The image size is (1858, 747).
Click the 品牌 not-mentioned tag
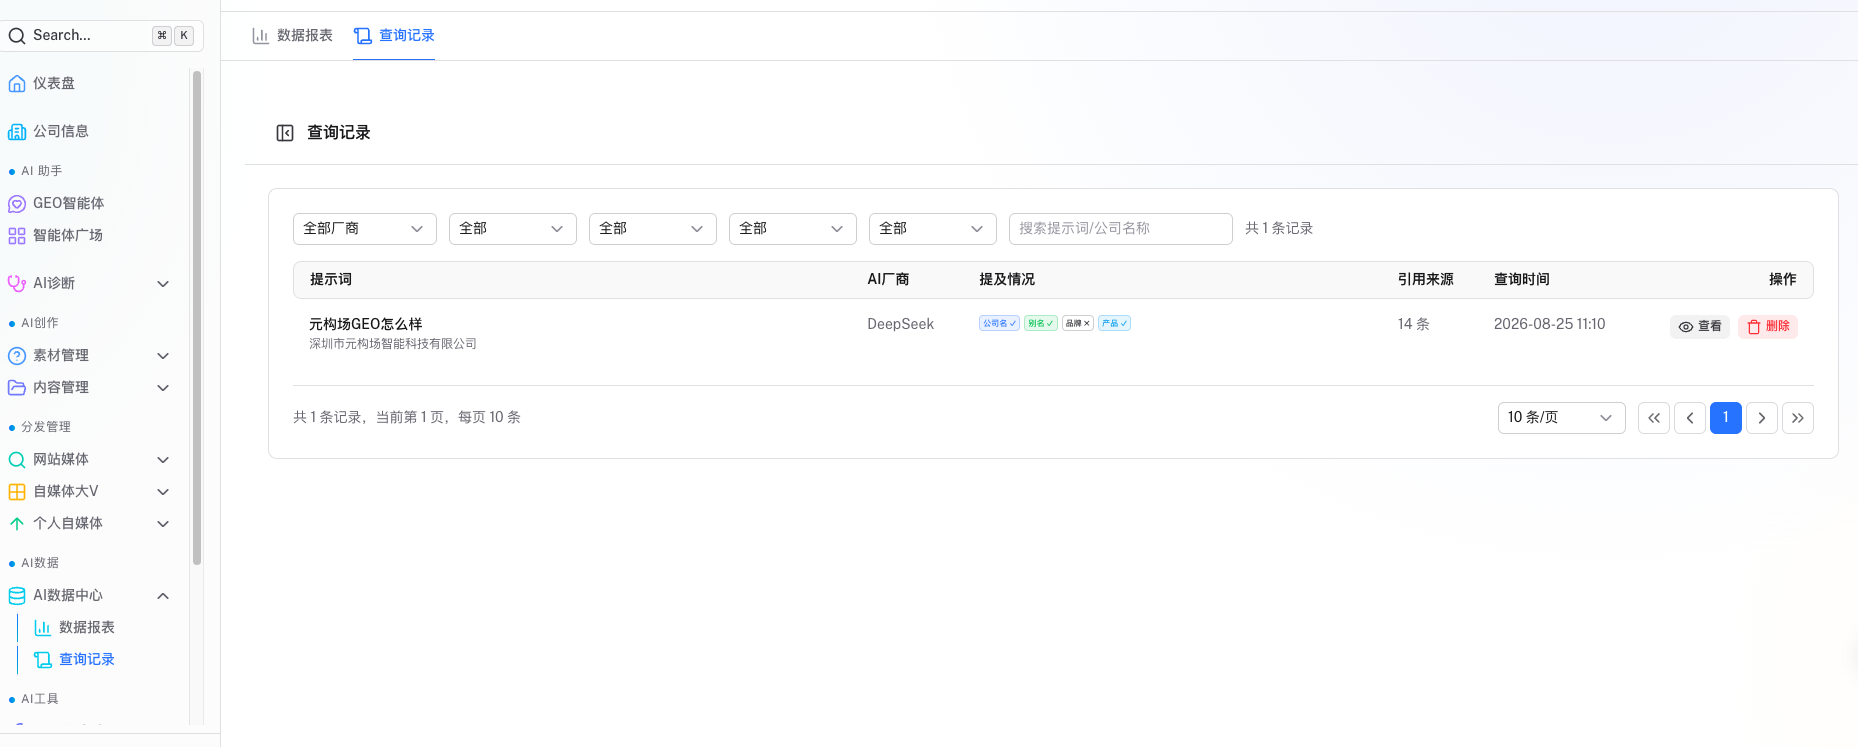(1078, 324)
